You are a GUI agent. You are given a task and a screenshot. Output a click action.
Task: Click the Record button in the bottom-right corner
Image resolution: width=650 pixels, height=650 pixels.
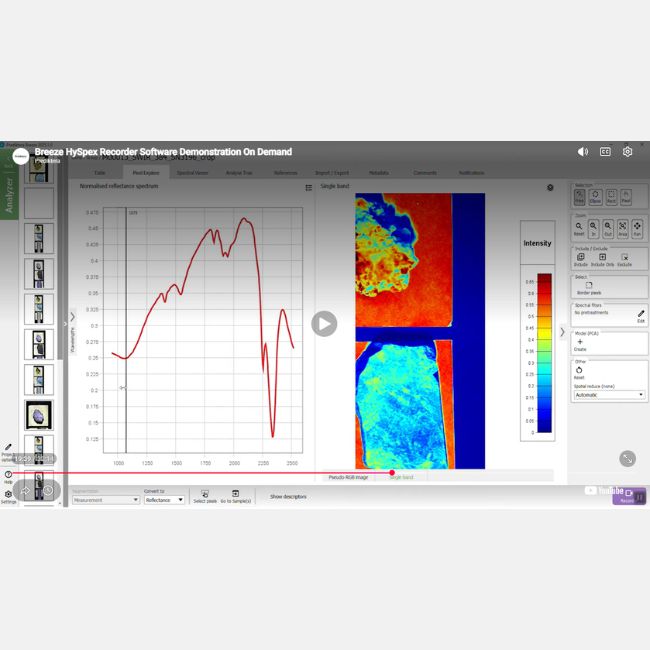[x=629, y=495]
